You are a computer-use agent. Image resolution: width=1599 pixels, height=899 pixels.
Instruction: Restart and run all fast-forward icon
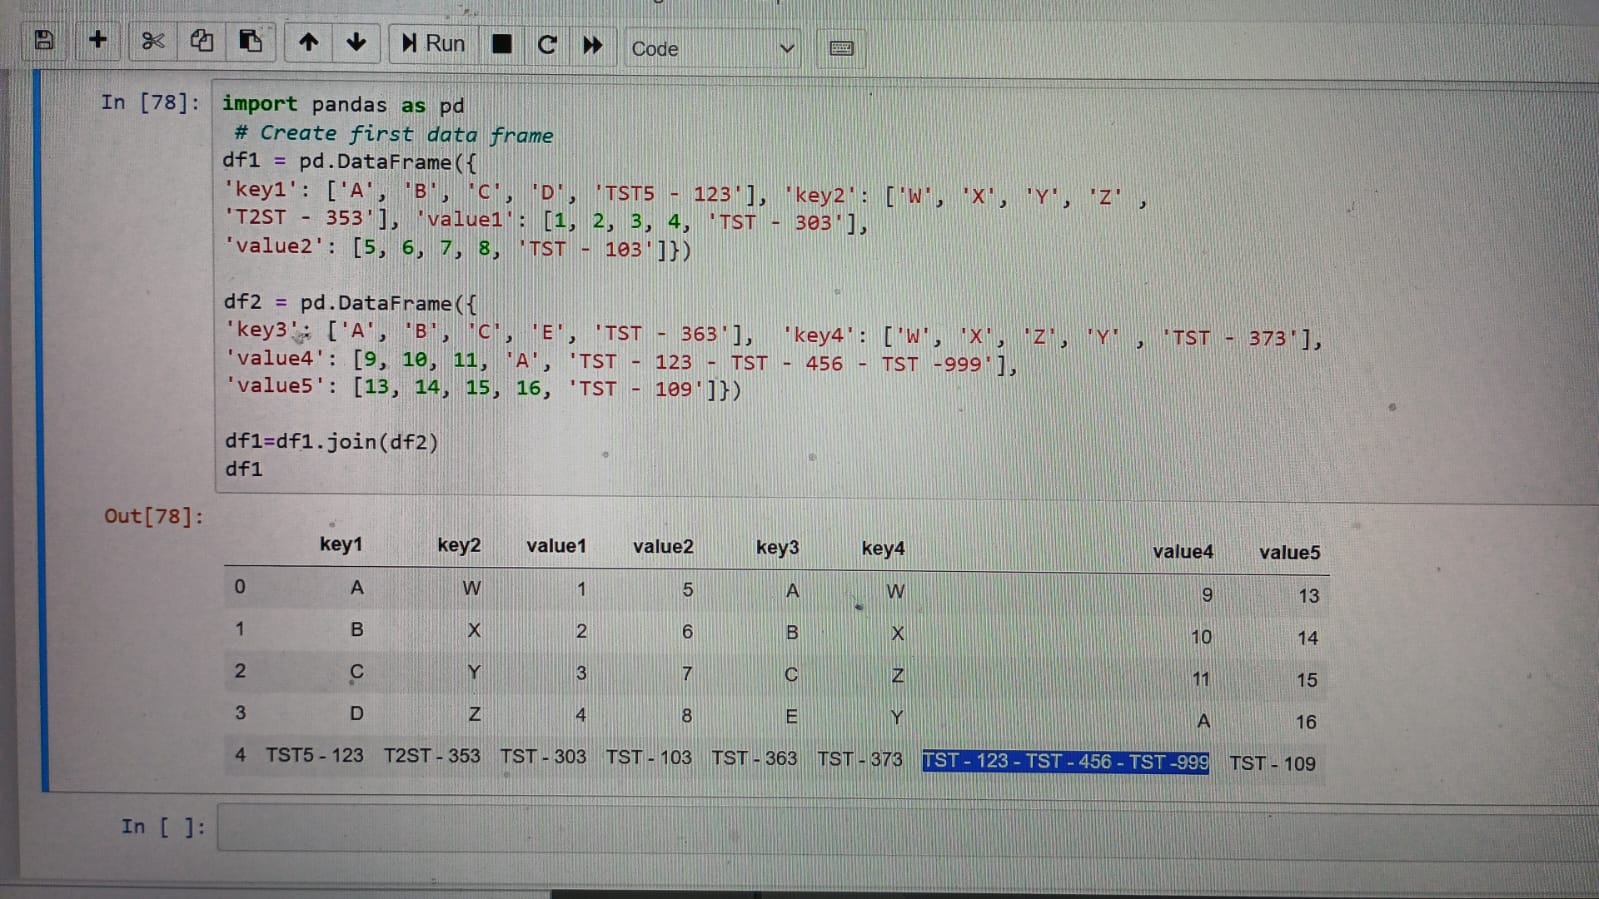click(x=592, y=45)
